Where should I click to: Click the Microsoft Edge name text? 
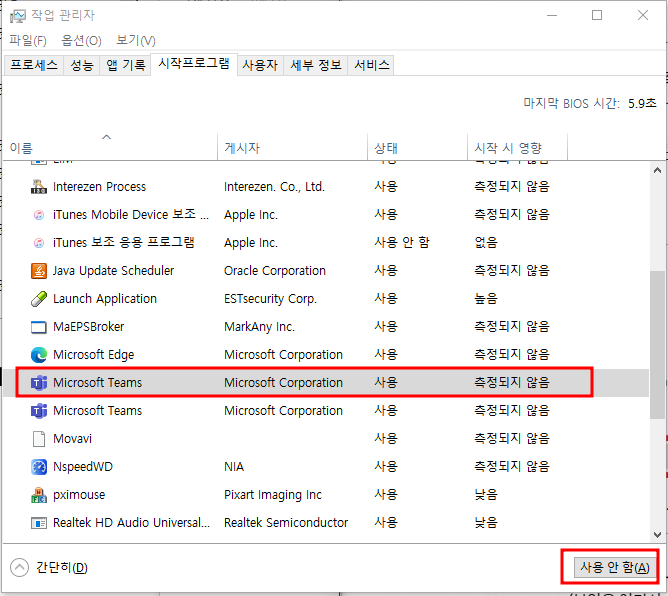tap(93, 355)
